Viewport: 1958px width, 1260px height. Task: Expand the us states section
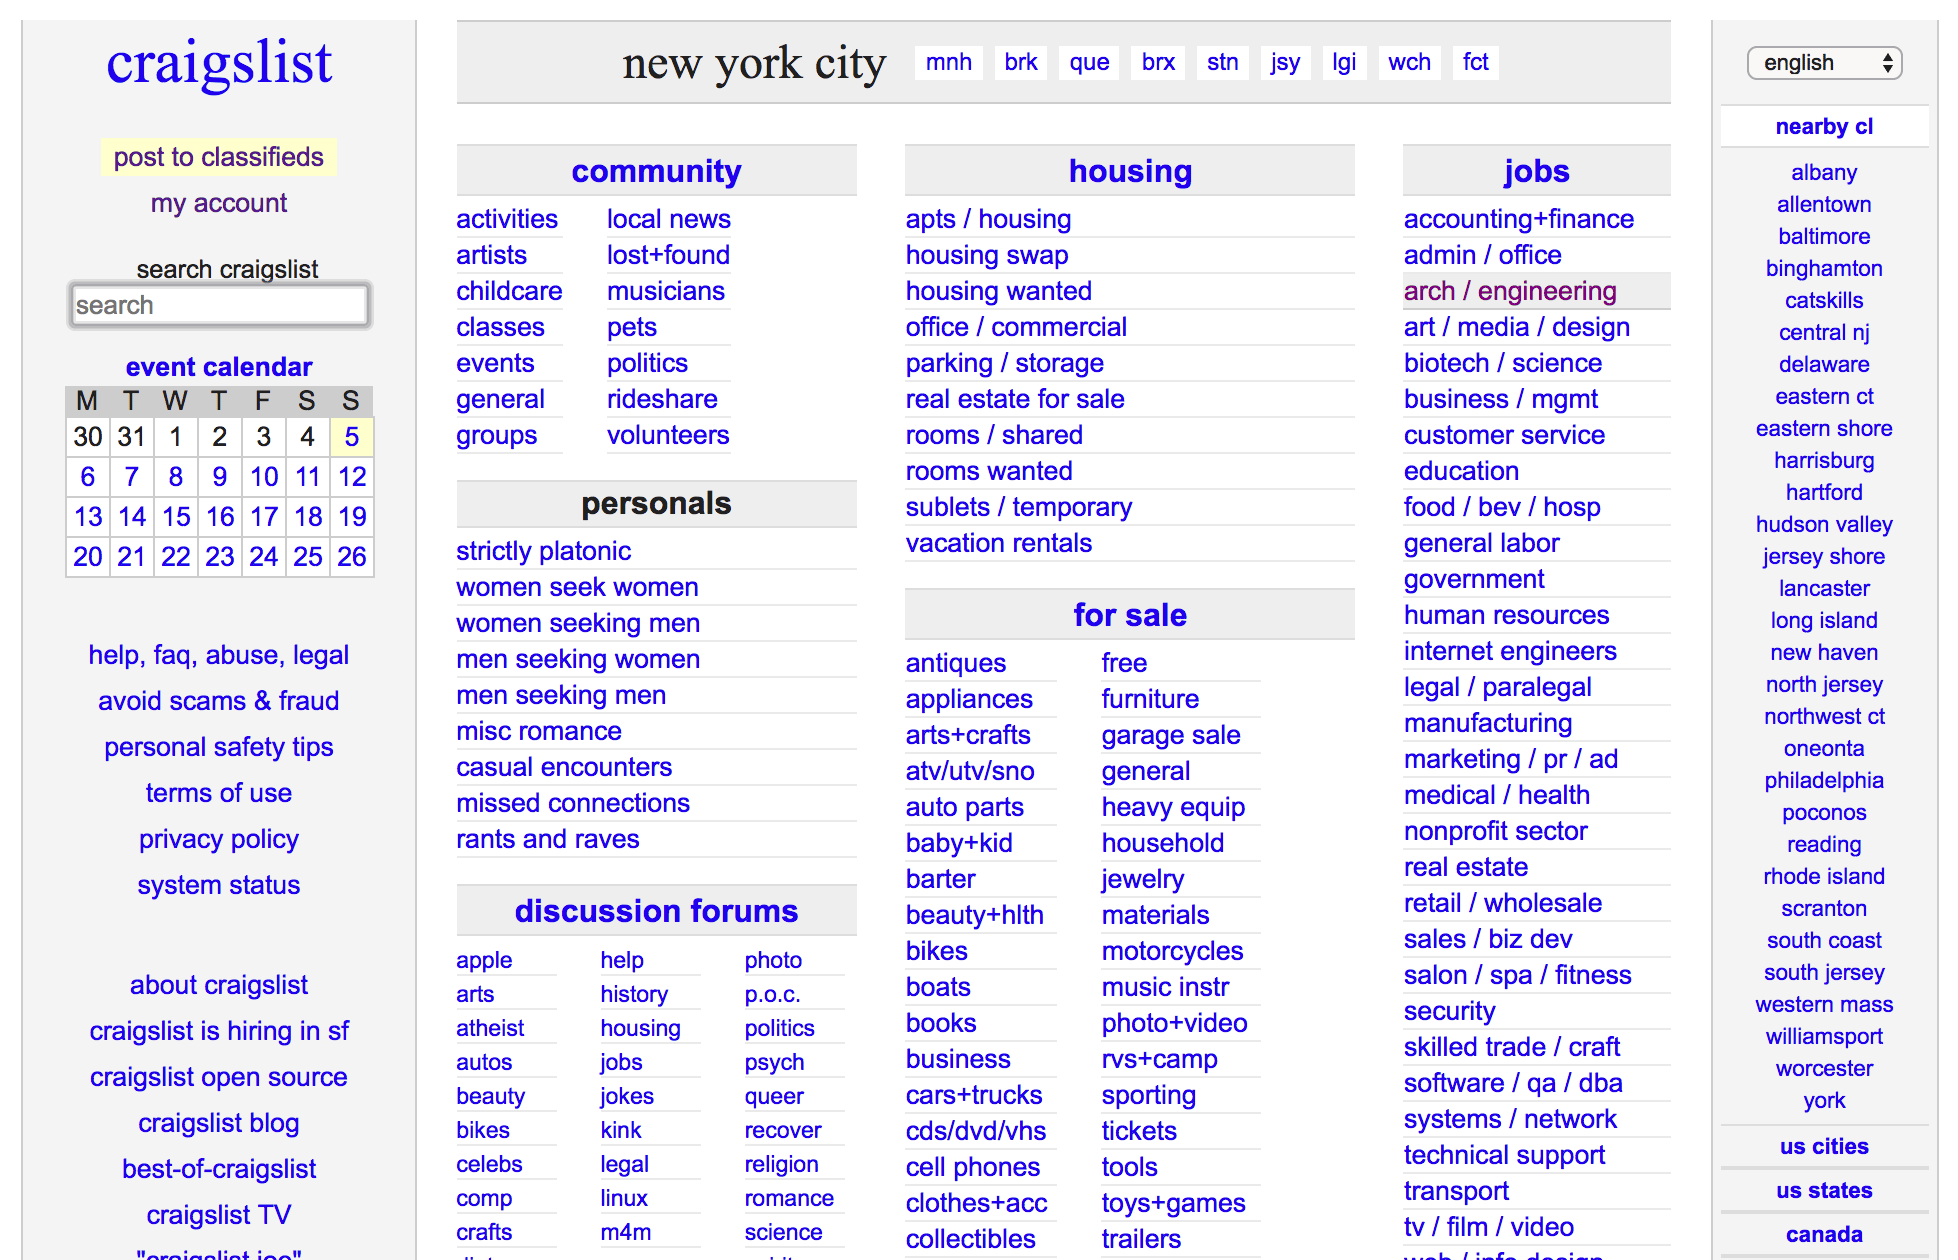pyautogui.click(x=1823, y=1190)
